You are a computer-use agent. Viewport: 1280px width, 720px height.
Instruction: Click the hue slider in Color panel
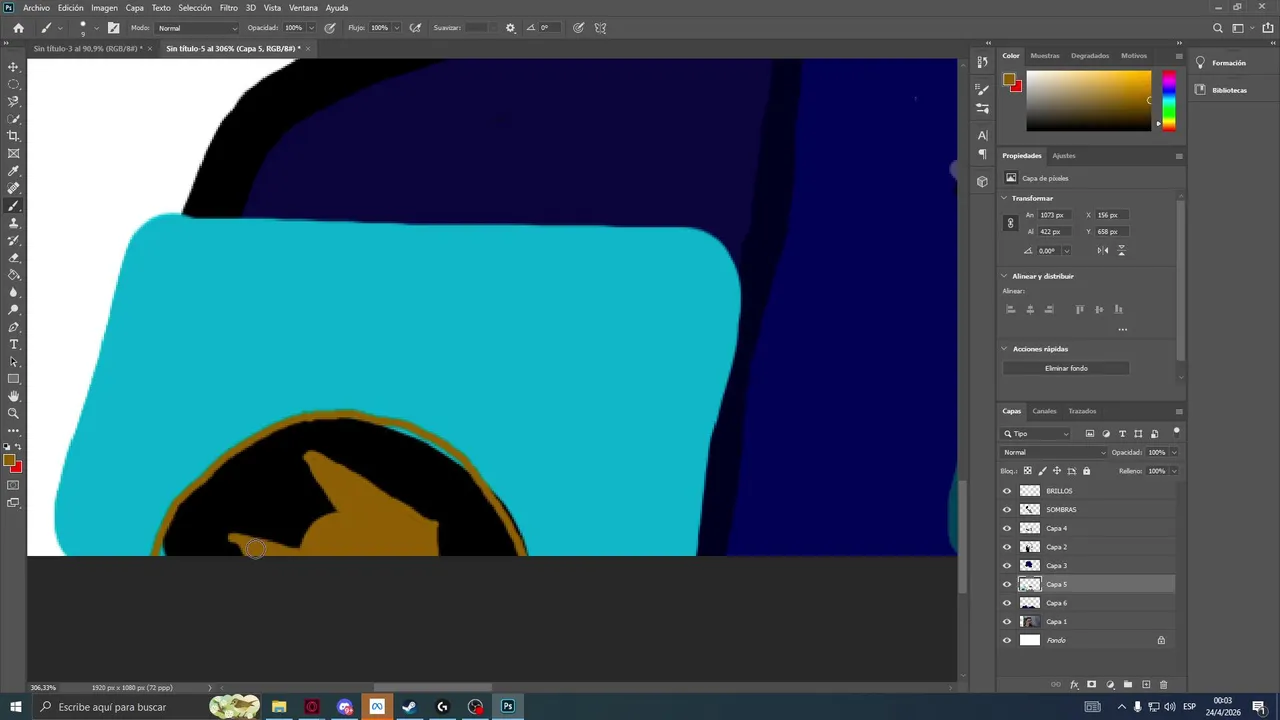(1168, 100)
